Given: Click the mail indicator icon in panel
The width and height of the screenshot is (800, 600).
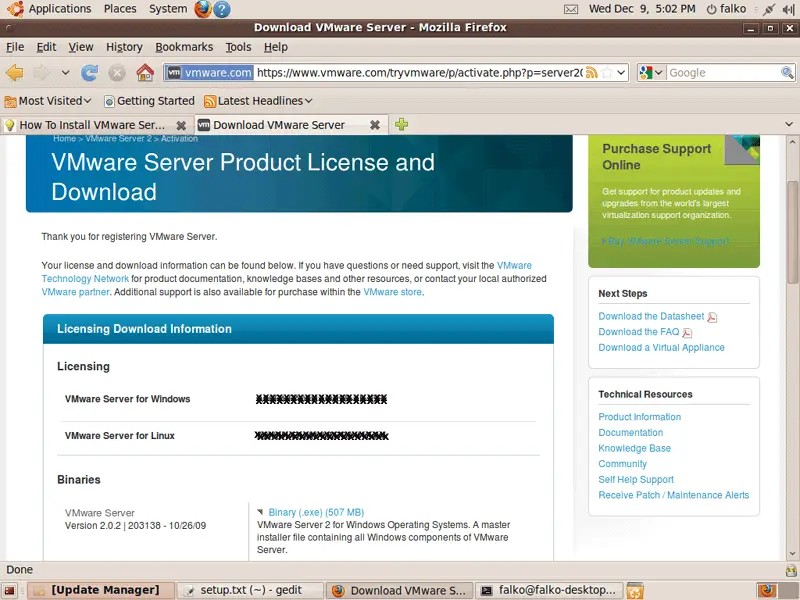Looking at the screenshot, I should (571, 9).
